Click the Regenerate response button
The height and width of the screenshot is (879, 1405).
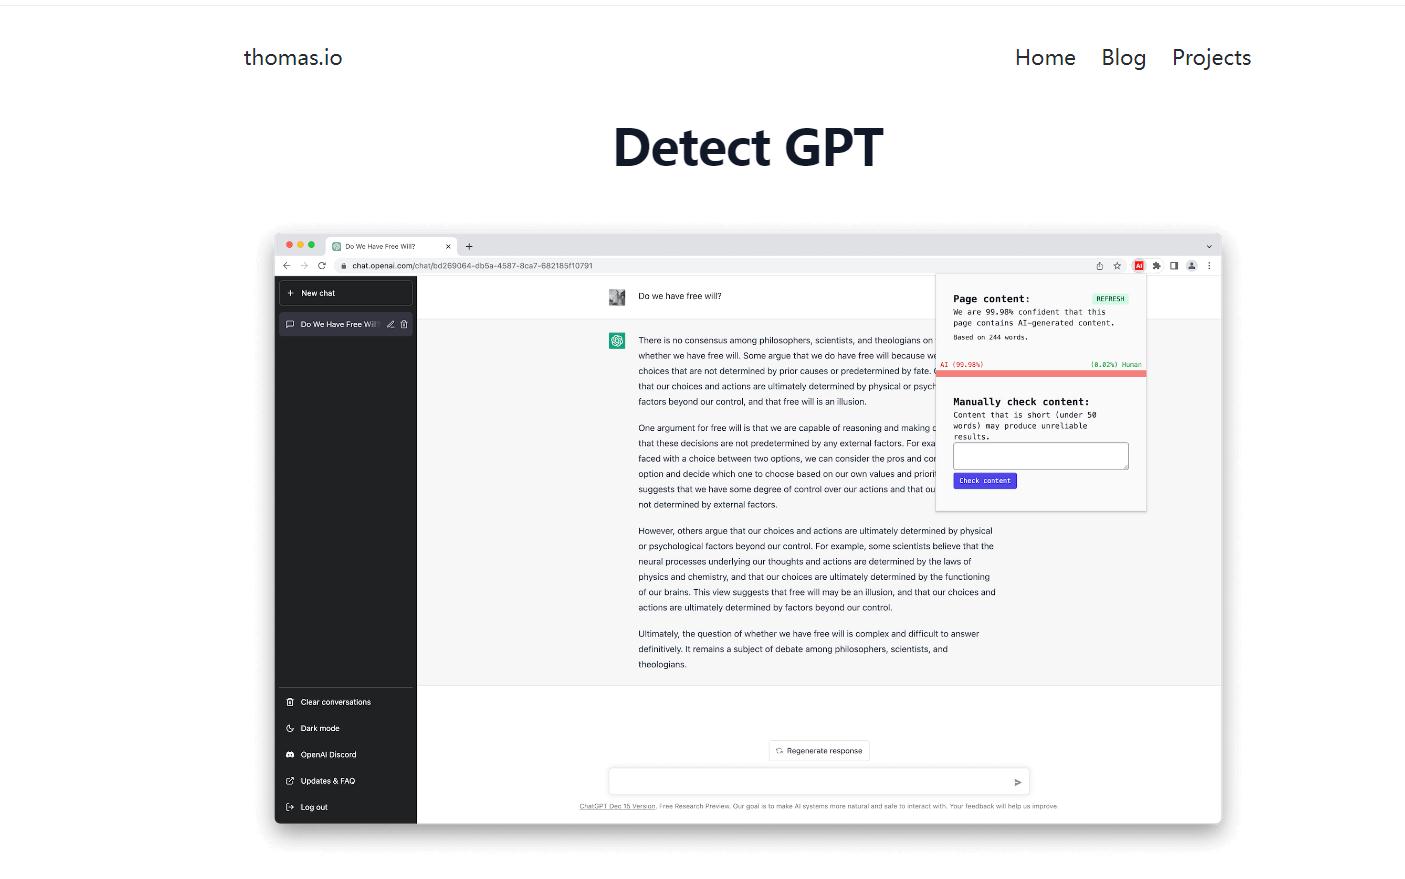click(819, 751)
